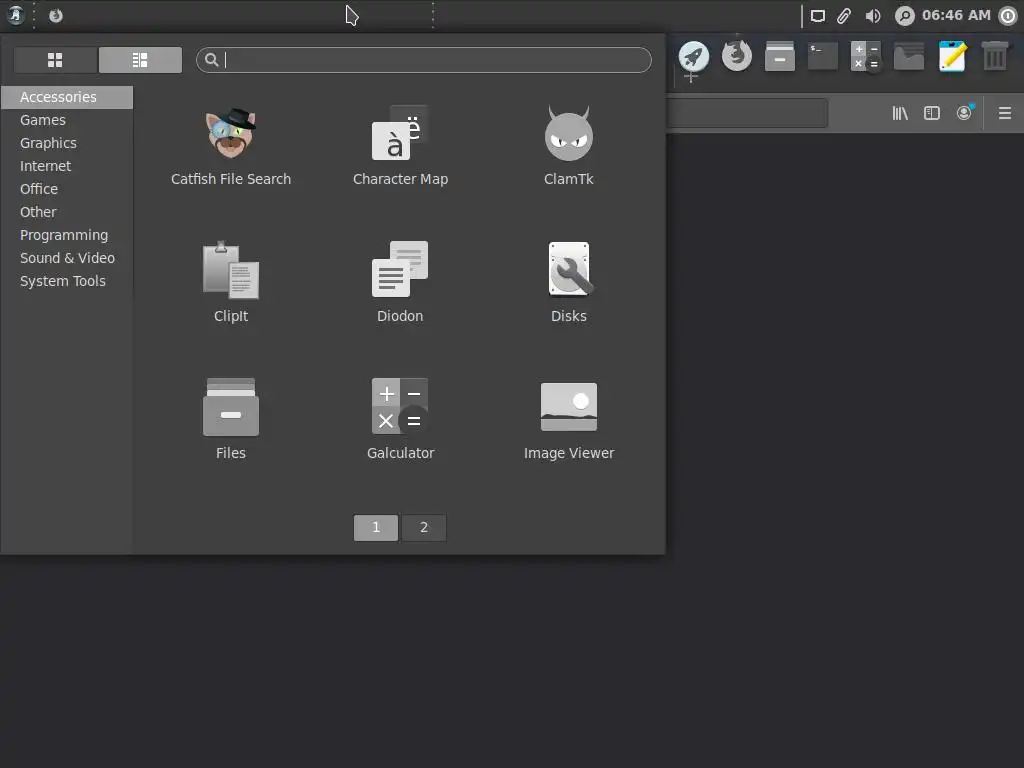Select the Games category
The image size is (1024, 768).
(x=67, y=120)
